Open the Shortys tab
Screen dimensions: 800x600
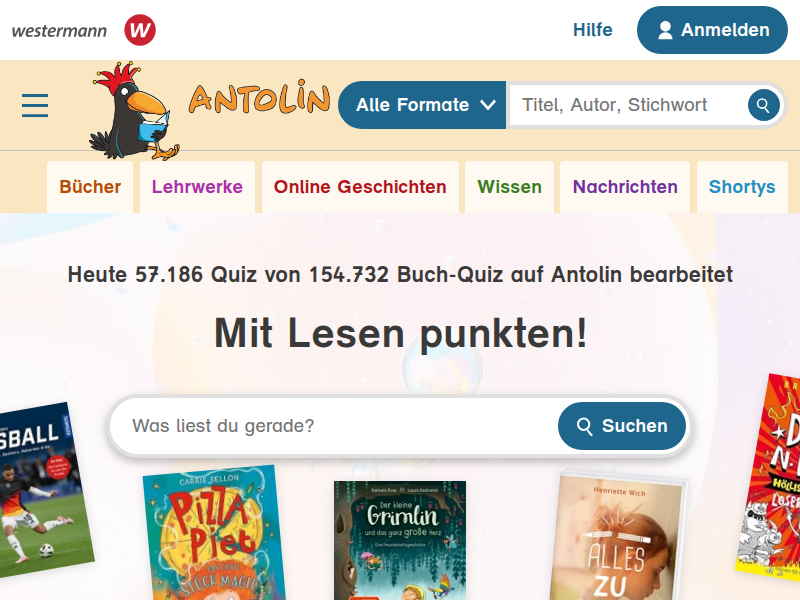[x=742, y=187]
